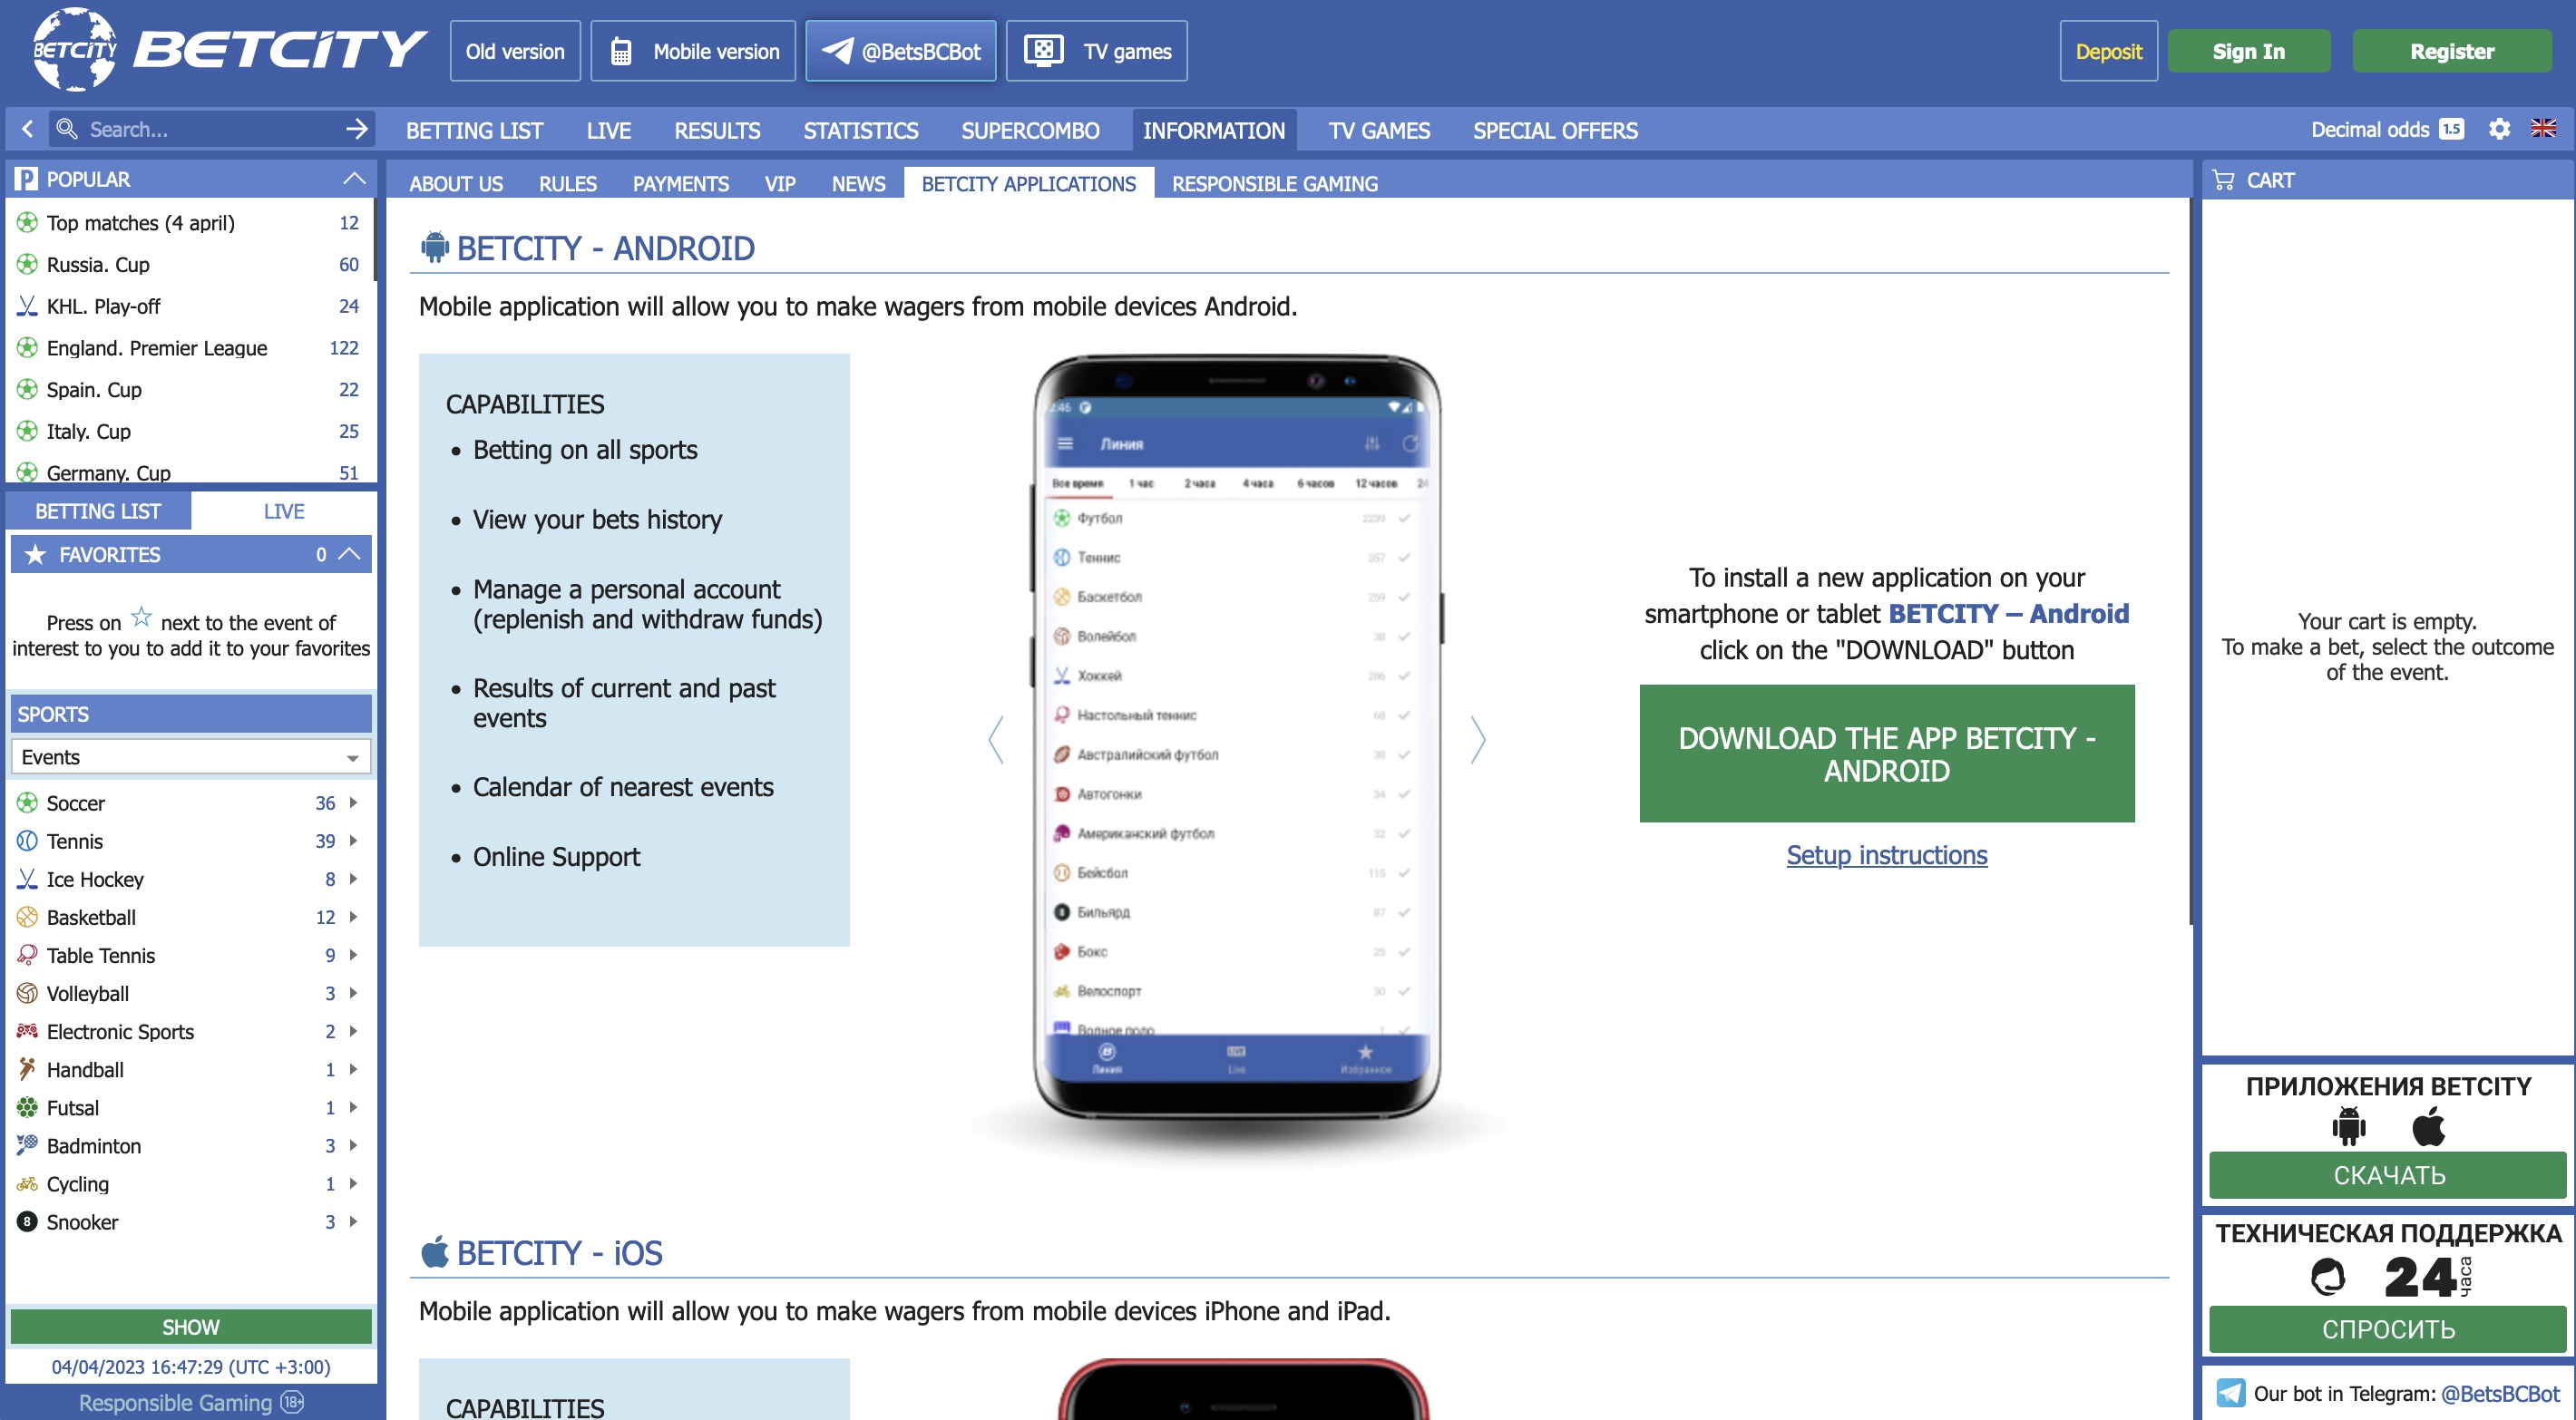Screen dimensions: 2576x1420
Task: Click the Register button
Action: [x=2451, y=51]
